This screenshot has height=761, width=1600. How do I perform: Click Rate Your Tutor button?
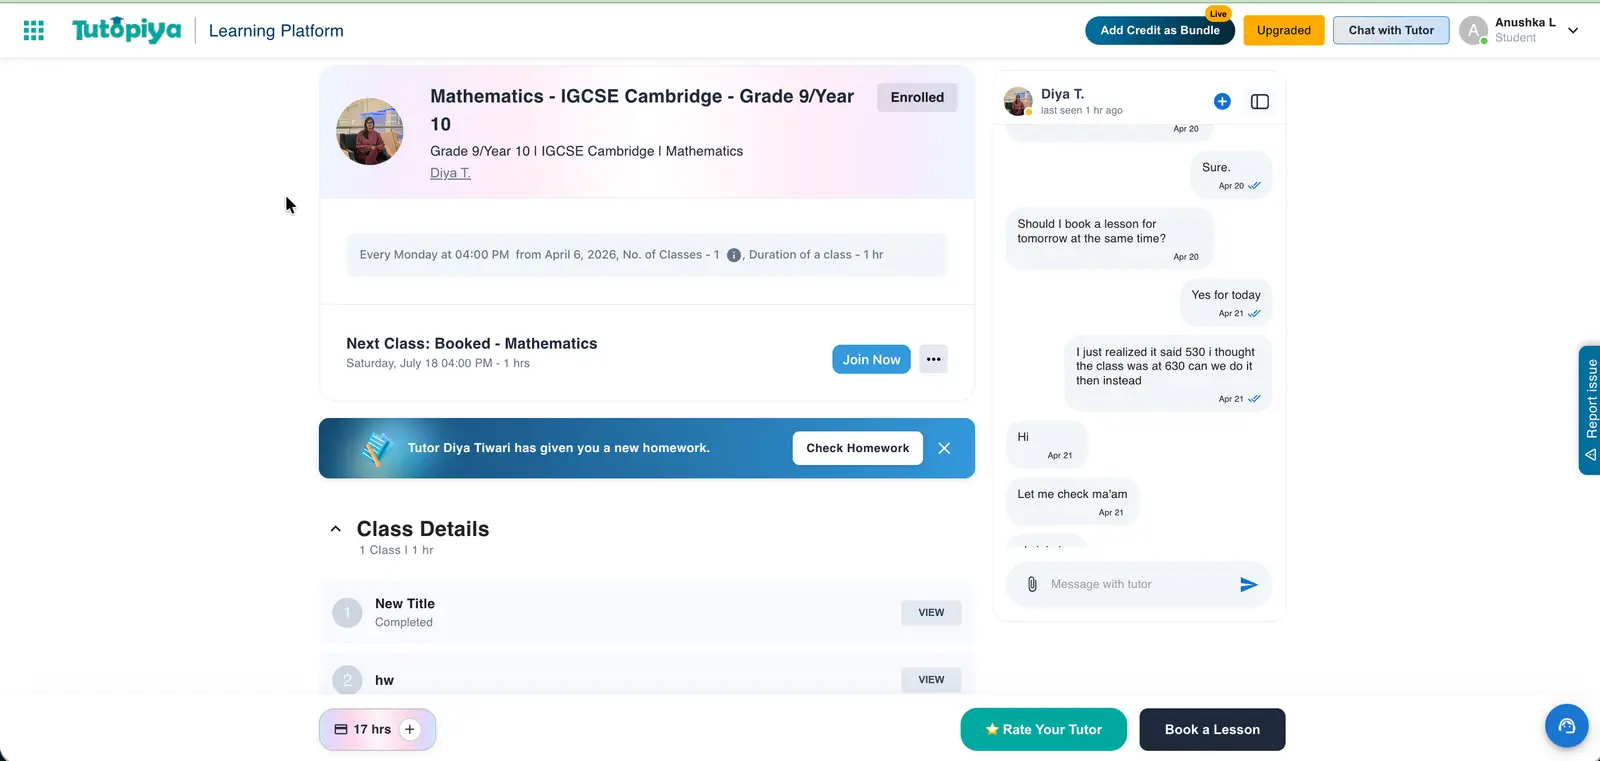tap(1044, 729)
